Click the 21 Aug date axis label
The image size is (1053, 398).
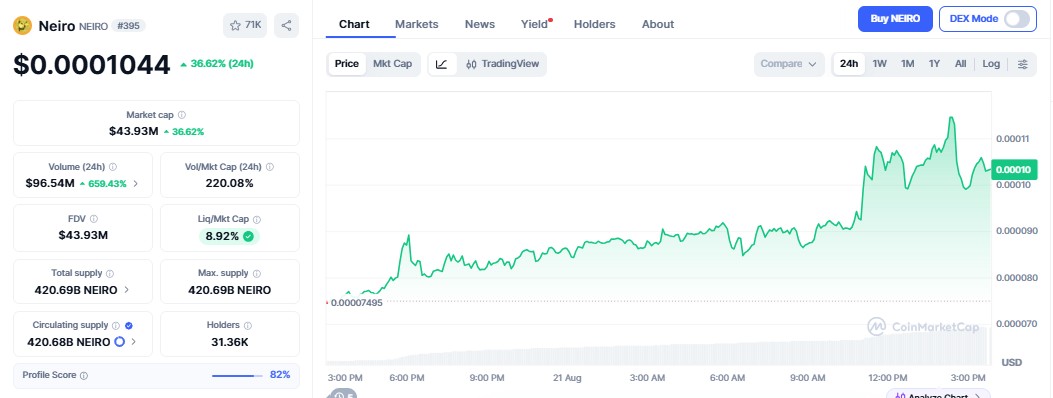pos(567,378)
